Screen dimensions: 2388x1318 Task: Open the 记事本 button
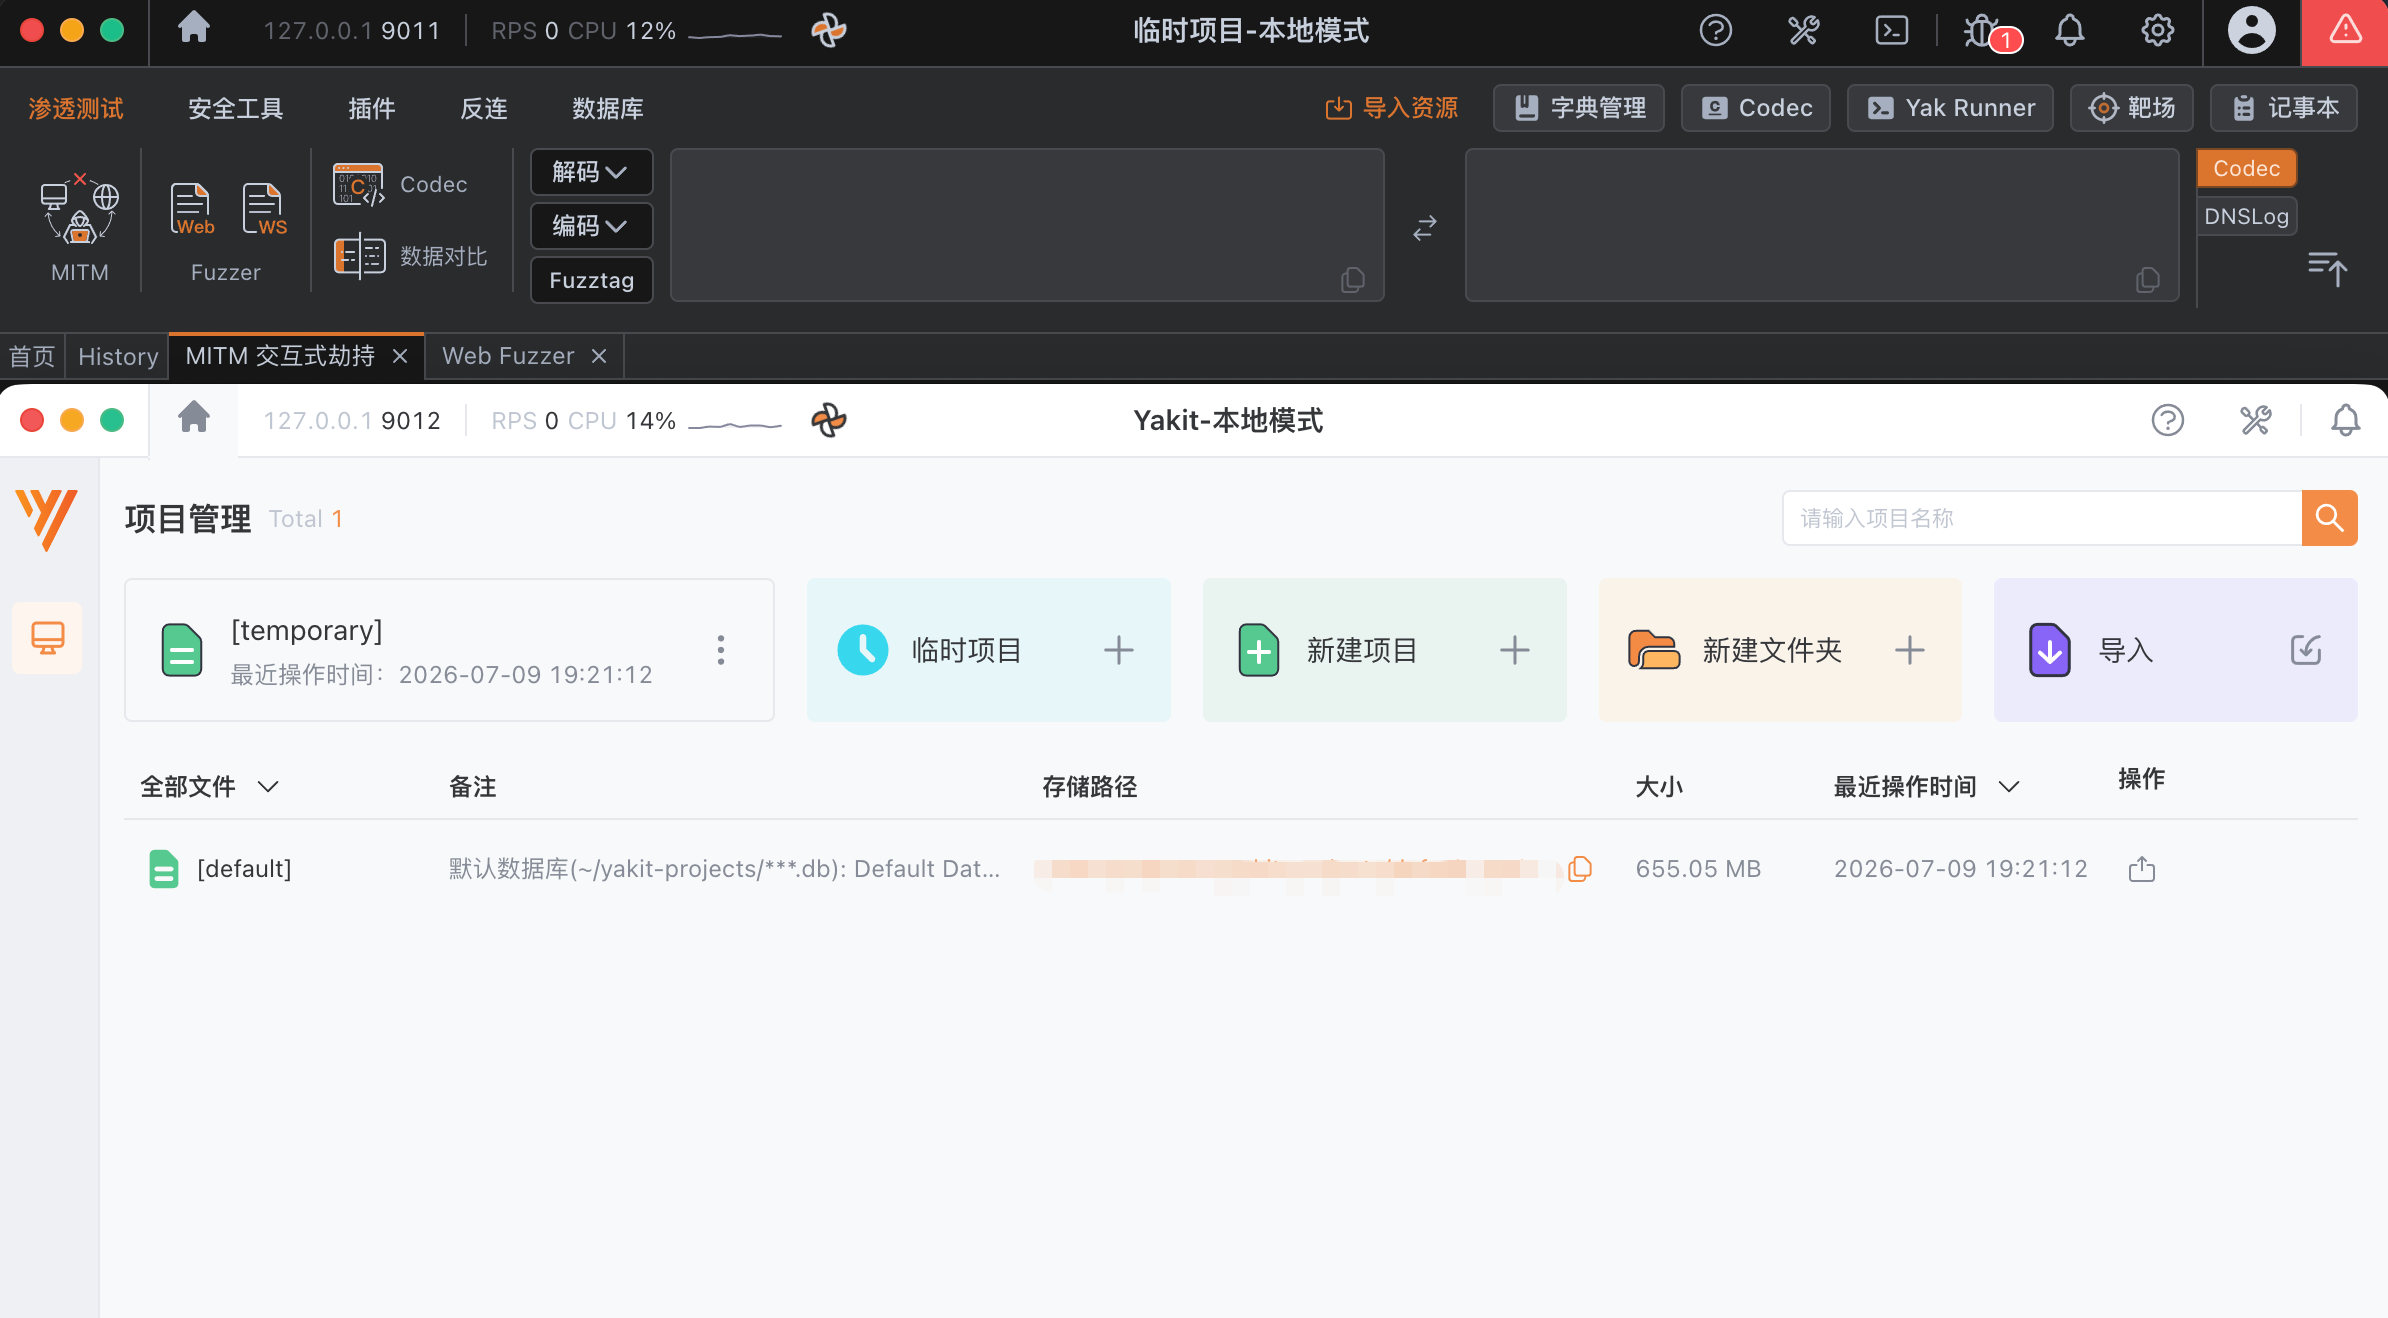coord(2284,108)
